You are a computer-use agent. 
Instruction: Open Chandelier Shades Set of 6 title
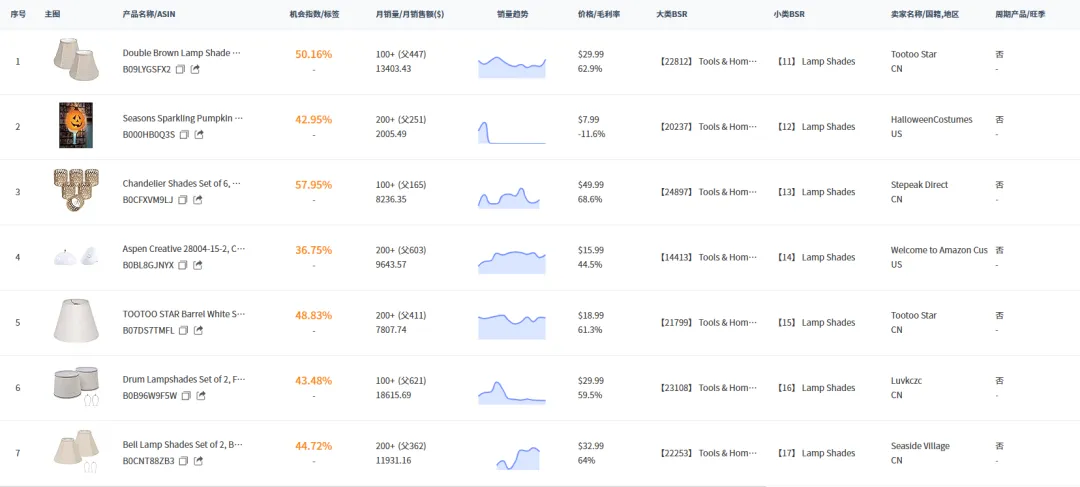(x=182, y=184)
